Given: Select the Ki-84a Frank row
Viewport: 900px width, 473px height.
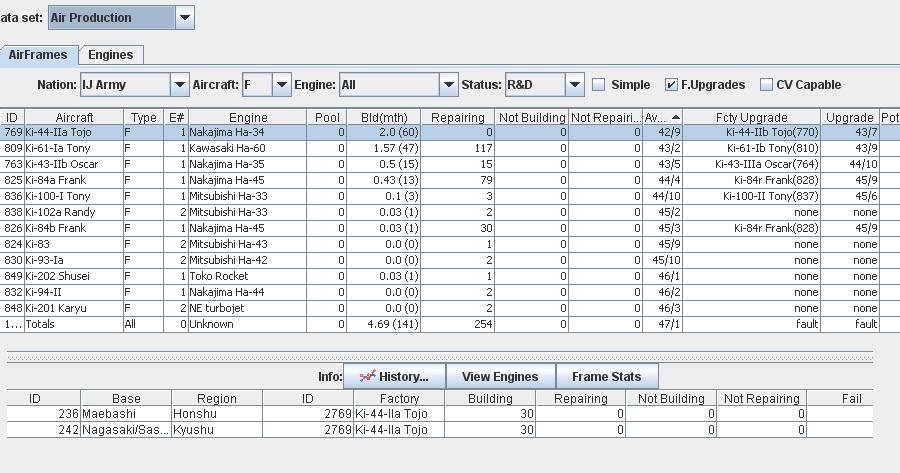Looking at the screenshot, I should pos(450,180).
